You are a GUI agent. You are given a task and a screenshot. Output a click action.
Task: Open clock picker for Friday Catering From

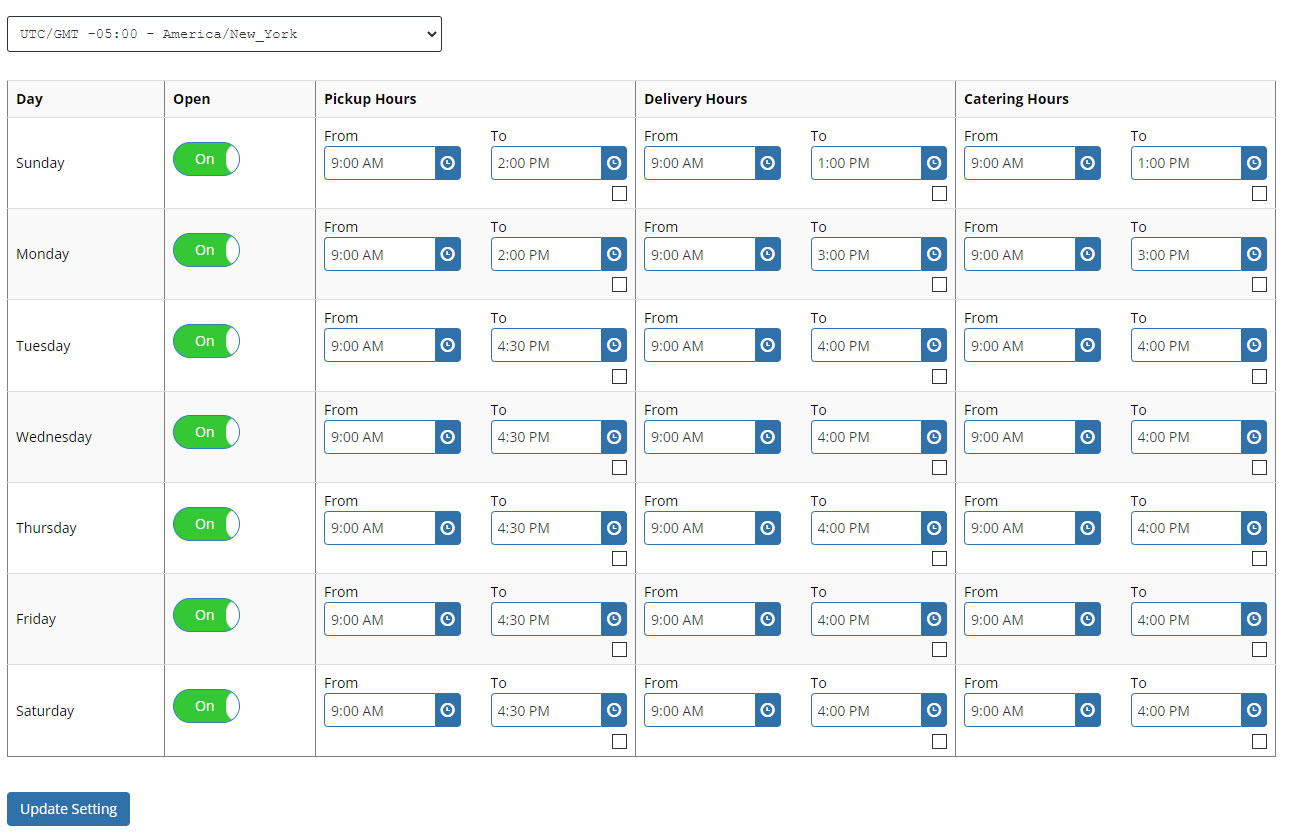(1088, 619)
